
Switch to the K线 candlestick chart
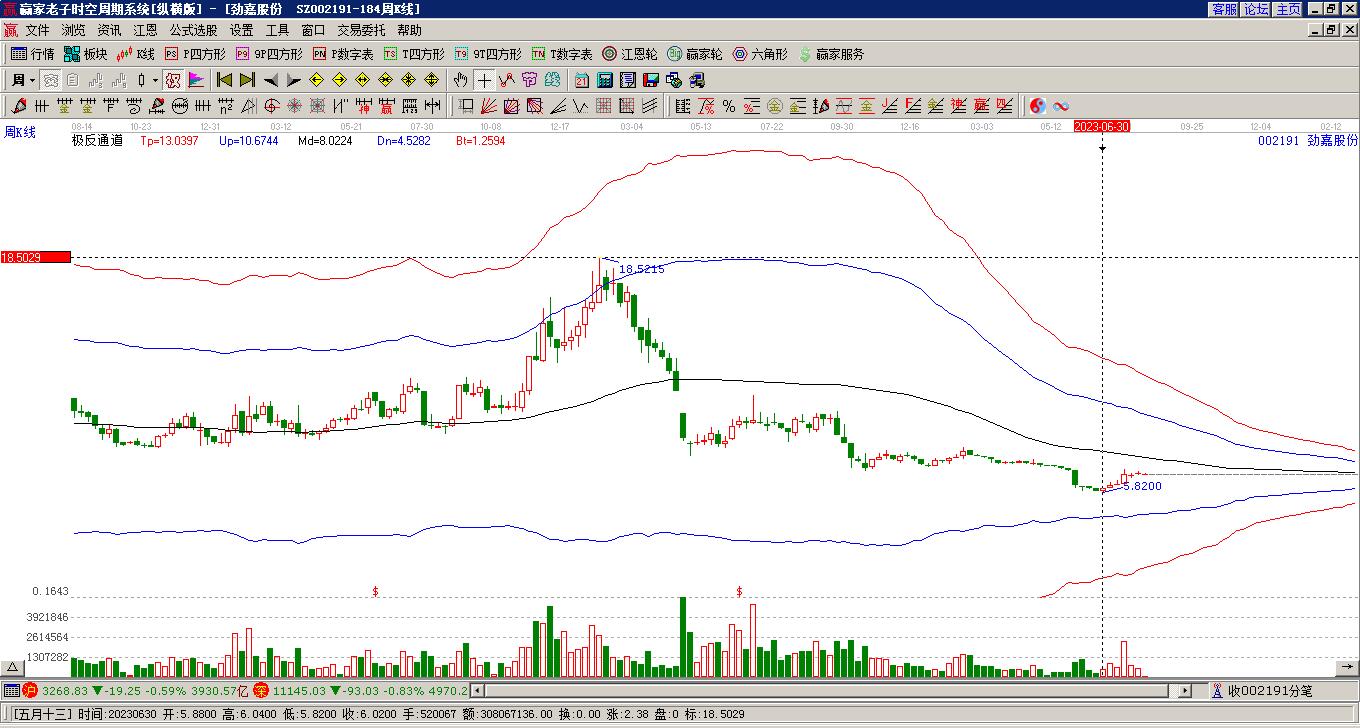tap(136, 54)
